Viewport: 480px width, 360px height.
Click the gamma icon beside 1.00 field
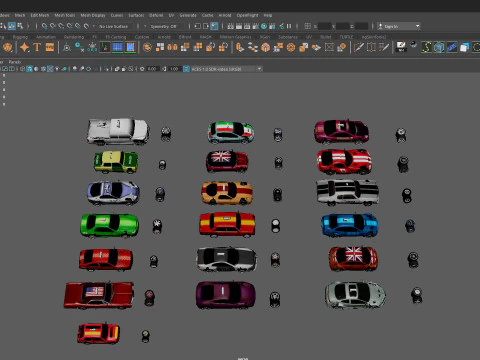[x=164, y=69]
